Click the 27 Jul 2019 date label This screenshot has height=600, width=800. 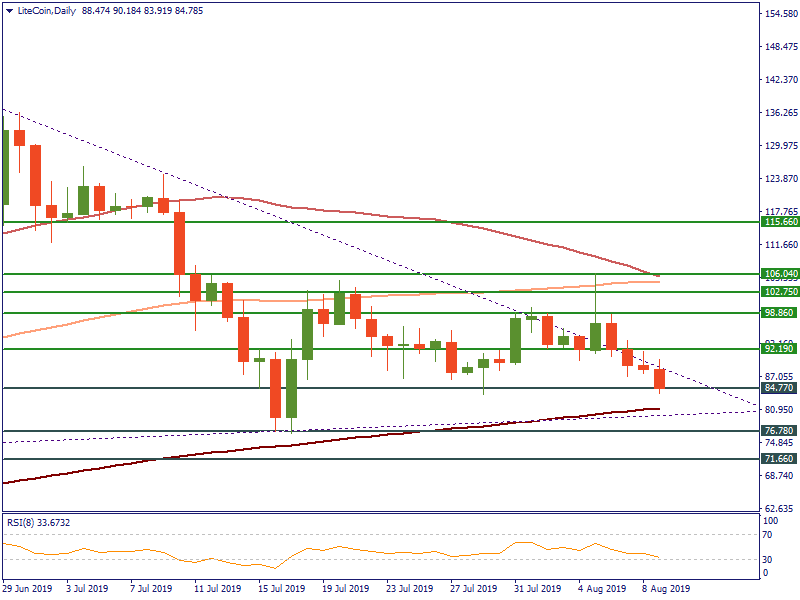click(x=473, y=589)
